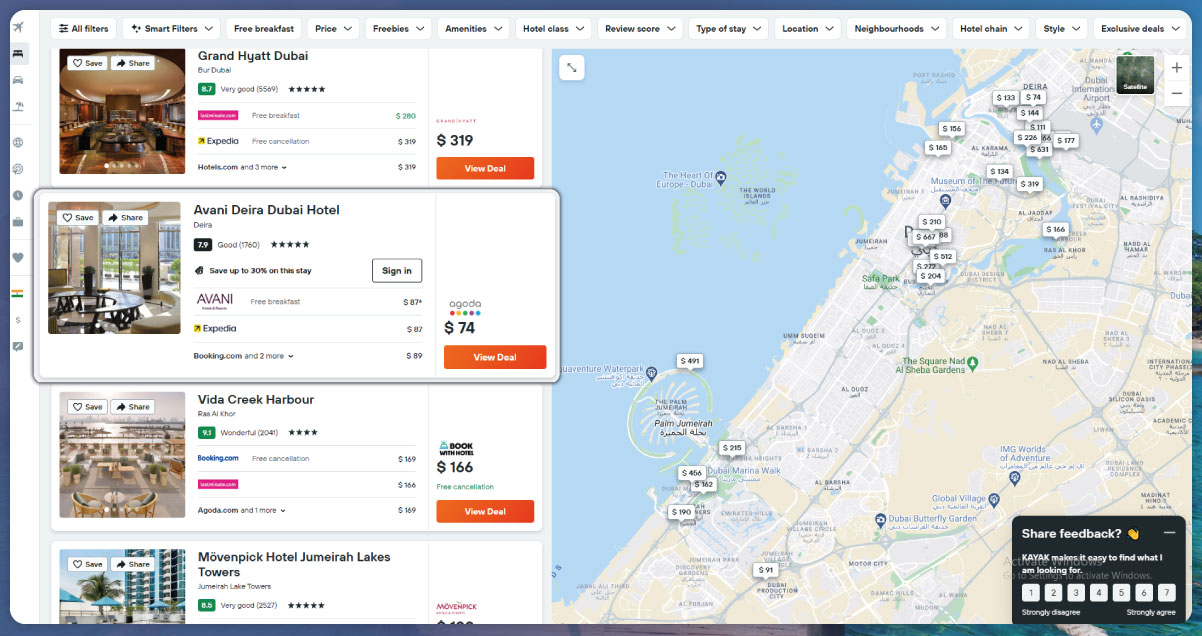Rate feedback 1 Strongly disagree

point(1031,592)
